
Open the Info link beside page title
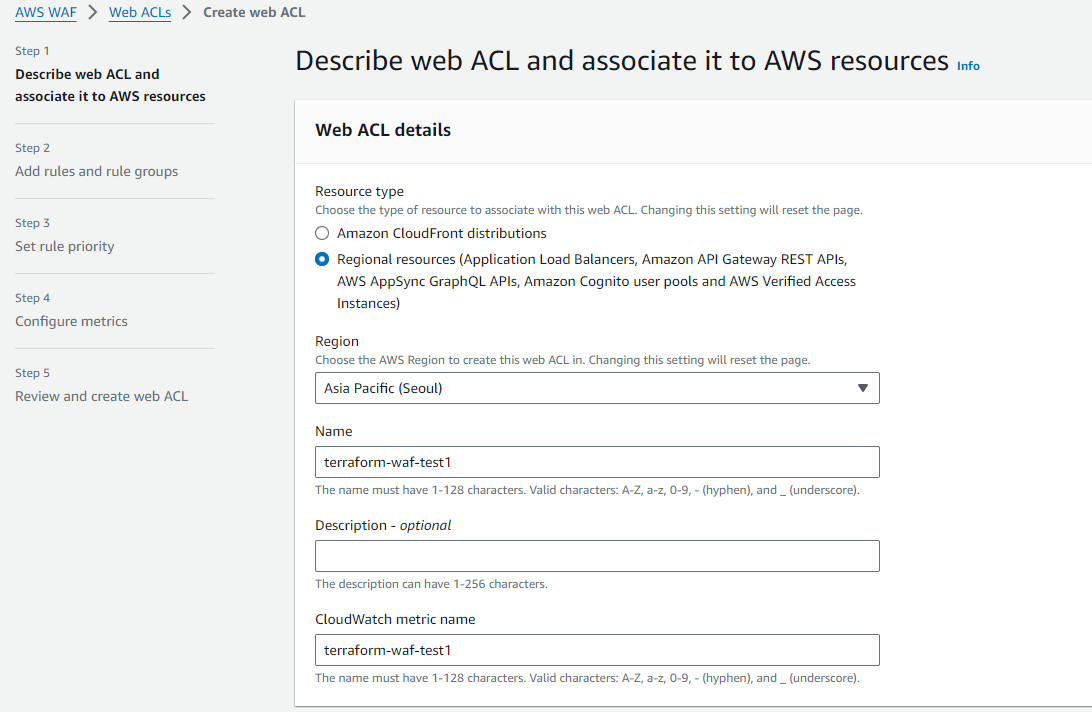point(968,65)
